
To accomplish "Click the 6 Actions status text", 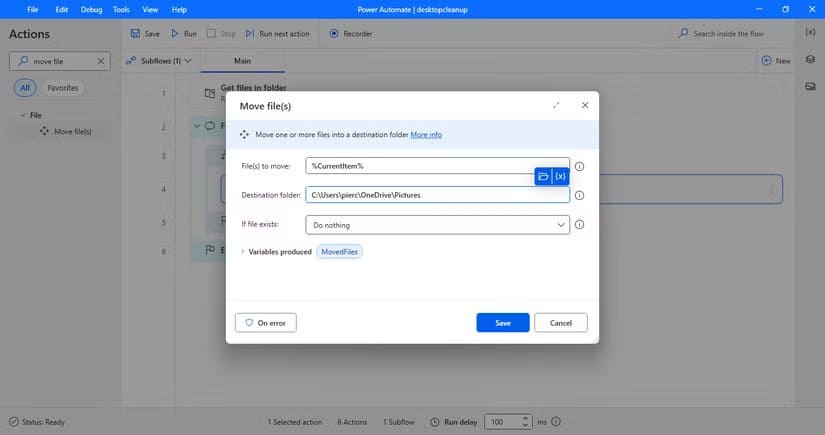I will click(352, 422).
